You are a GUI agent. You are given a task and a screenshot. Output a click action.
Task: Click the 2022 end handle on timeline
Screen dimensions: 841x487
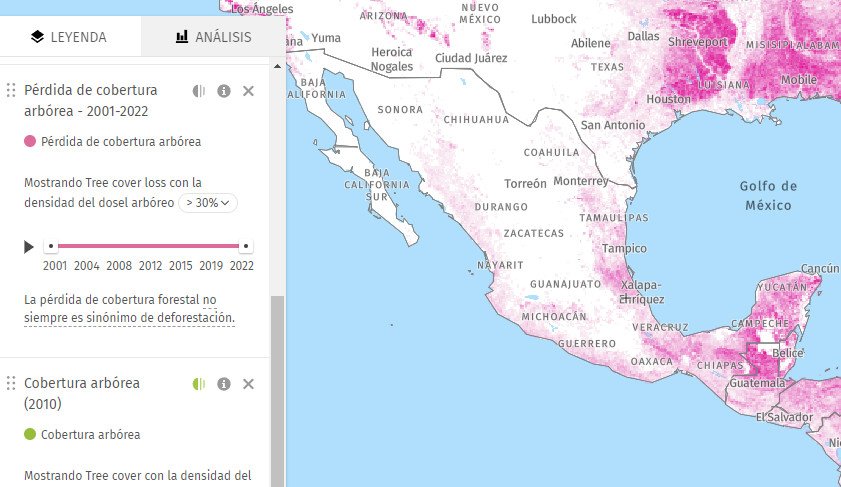[x=246, y=245]
